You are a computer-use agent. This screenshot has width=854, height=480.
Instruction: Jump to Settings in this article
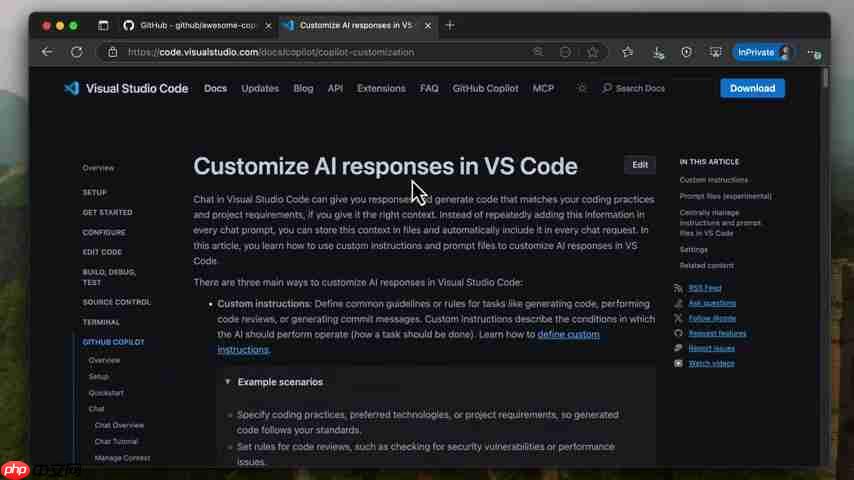pyautogui.click(x=693, y=250)
